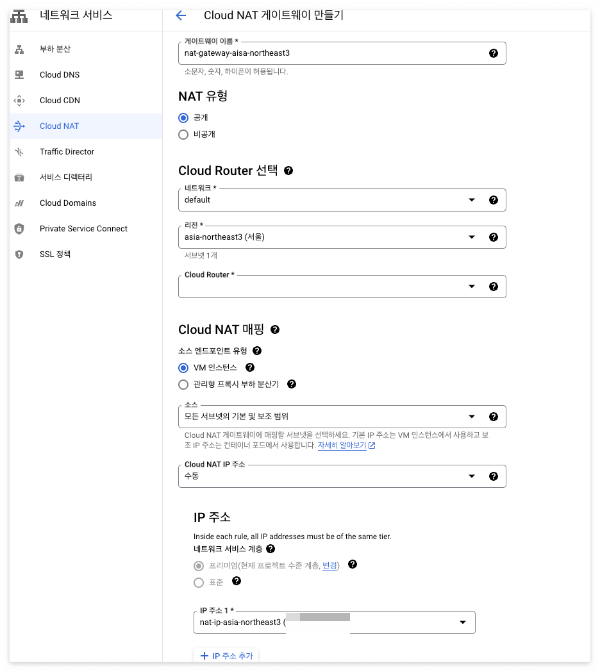Click help icon next to Cloud Router 선택
Viewport: 600px width, 671px height.
click(x=289, y=171)
